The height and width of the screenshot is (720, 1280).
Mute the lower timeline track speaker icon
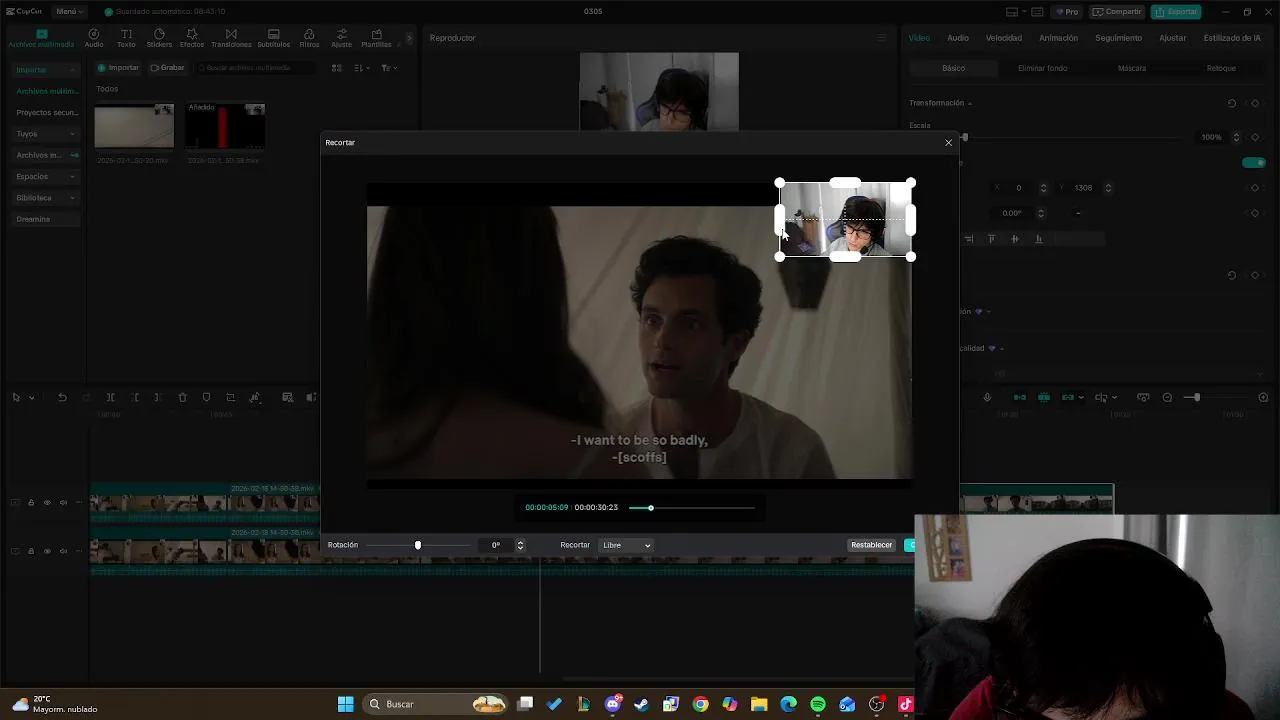pyautogui.click(x=63, y=551)
